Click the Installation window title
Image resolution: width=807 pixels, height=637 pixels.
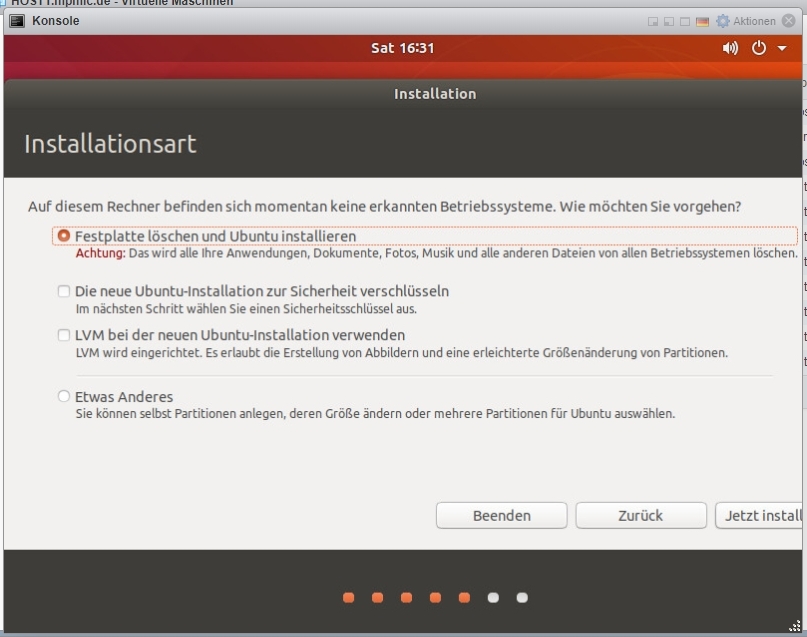tap(435, 94)
